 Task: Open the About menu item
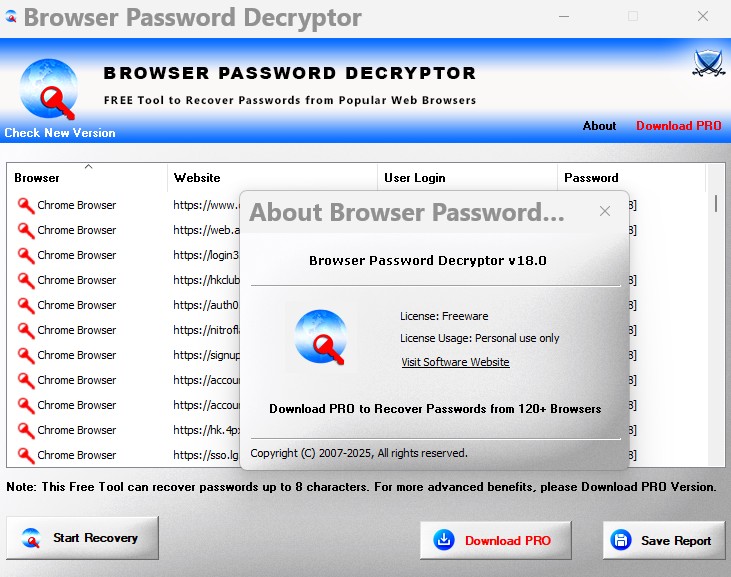pos(599,126)
